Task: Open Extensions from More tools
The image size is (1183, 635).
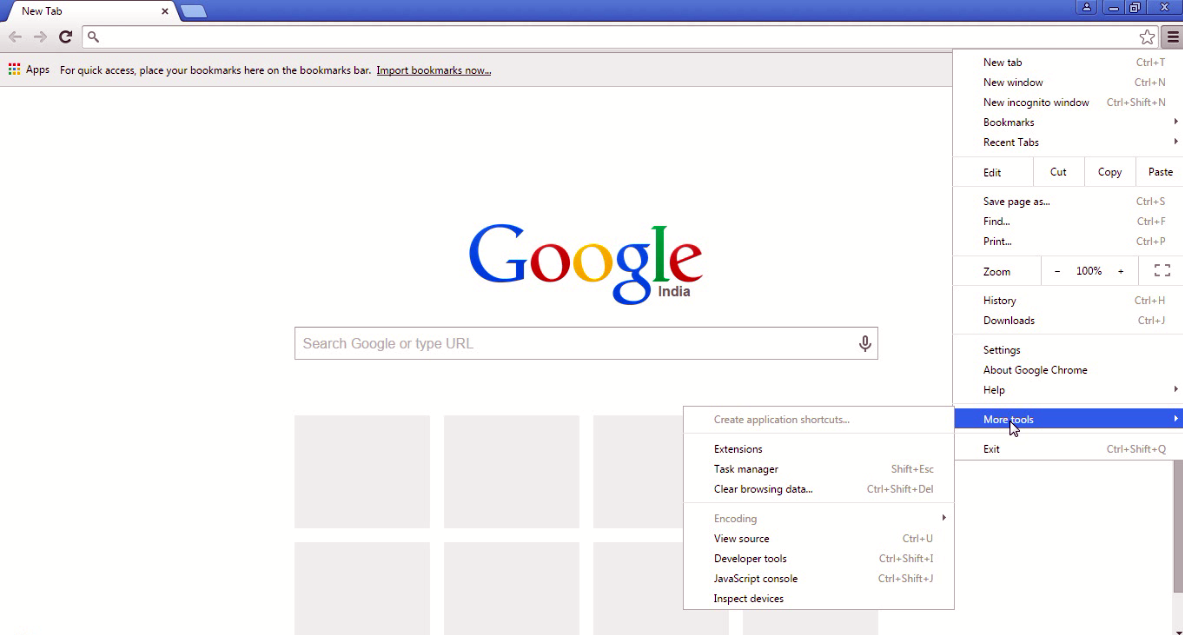Action: pyautogui.click(x=819, y=449)
